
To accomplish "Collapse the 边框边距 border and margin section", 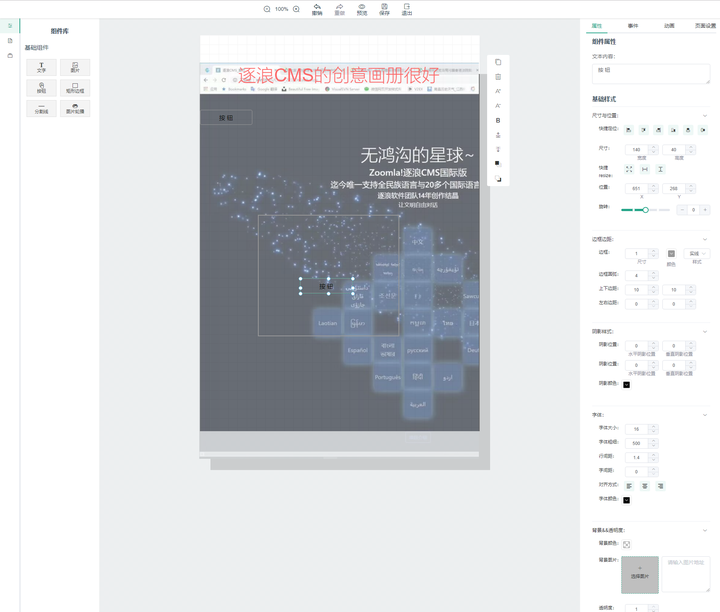I will (705, 239).
